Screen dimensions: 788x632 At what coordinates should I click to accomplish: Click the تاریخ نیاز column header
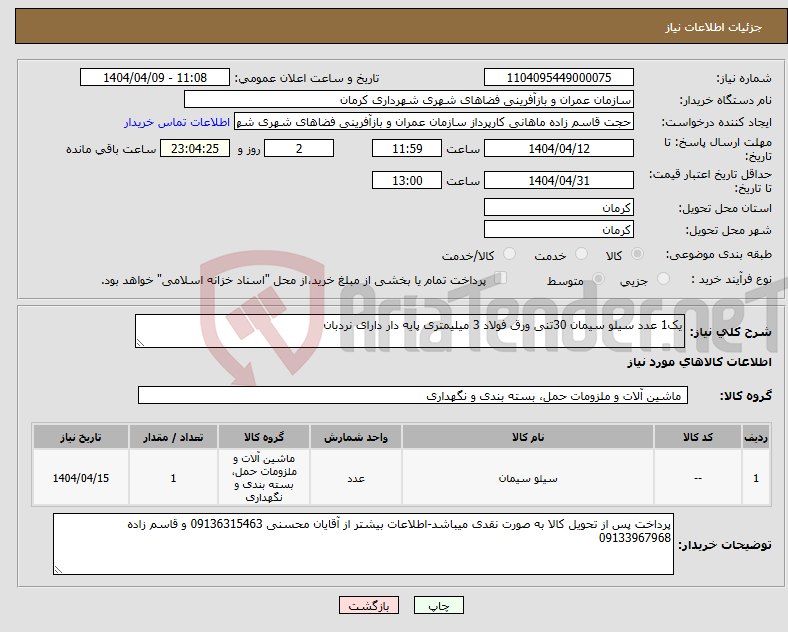click(x=81, y=437)
